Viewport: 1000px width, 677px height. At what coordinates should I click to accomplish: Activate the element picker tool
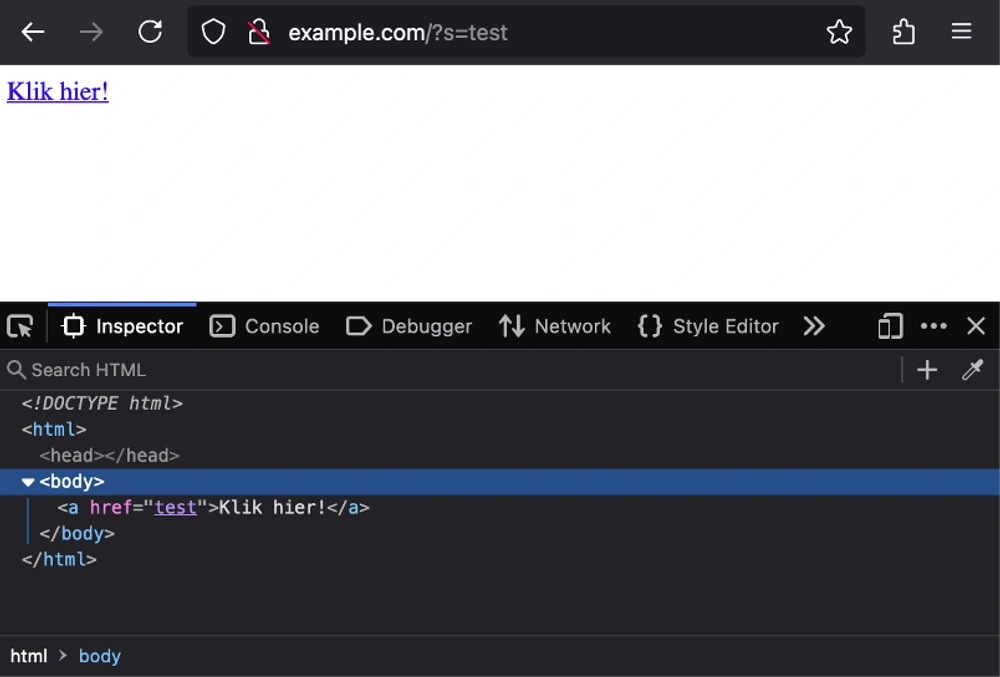pos(20,326)
